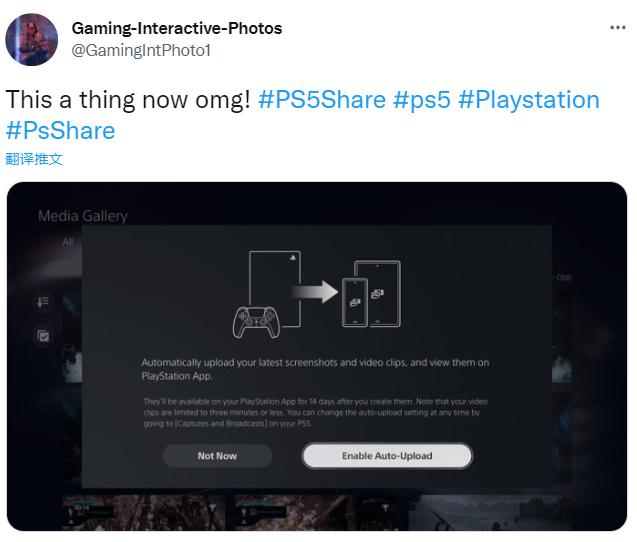Toggle the multi-select checkbox icon in sidebar

click(43, 336)
